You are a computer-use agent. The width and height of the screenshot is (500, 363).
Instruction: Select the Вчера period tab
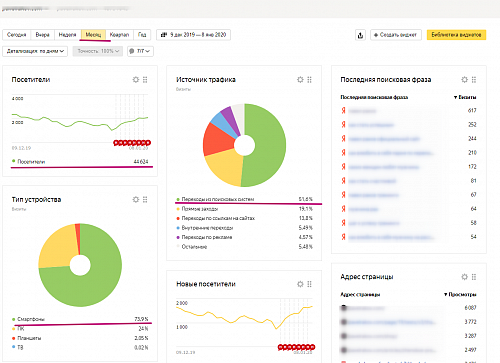[42, 35]
